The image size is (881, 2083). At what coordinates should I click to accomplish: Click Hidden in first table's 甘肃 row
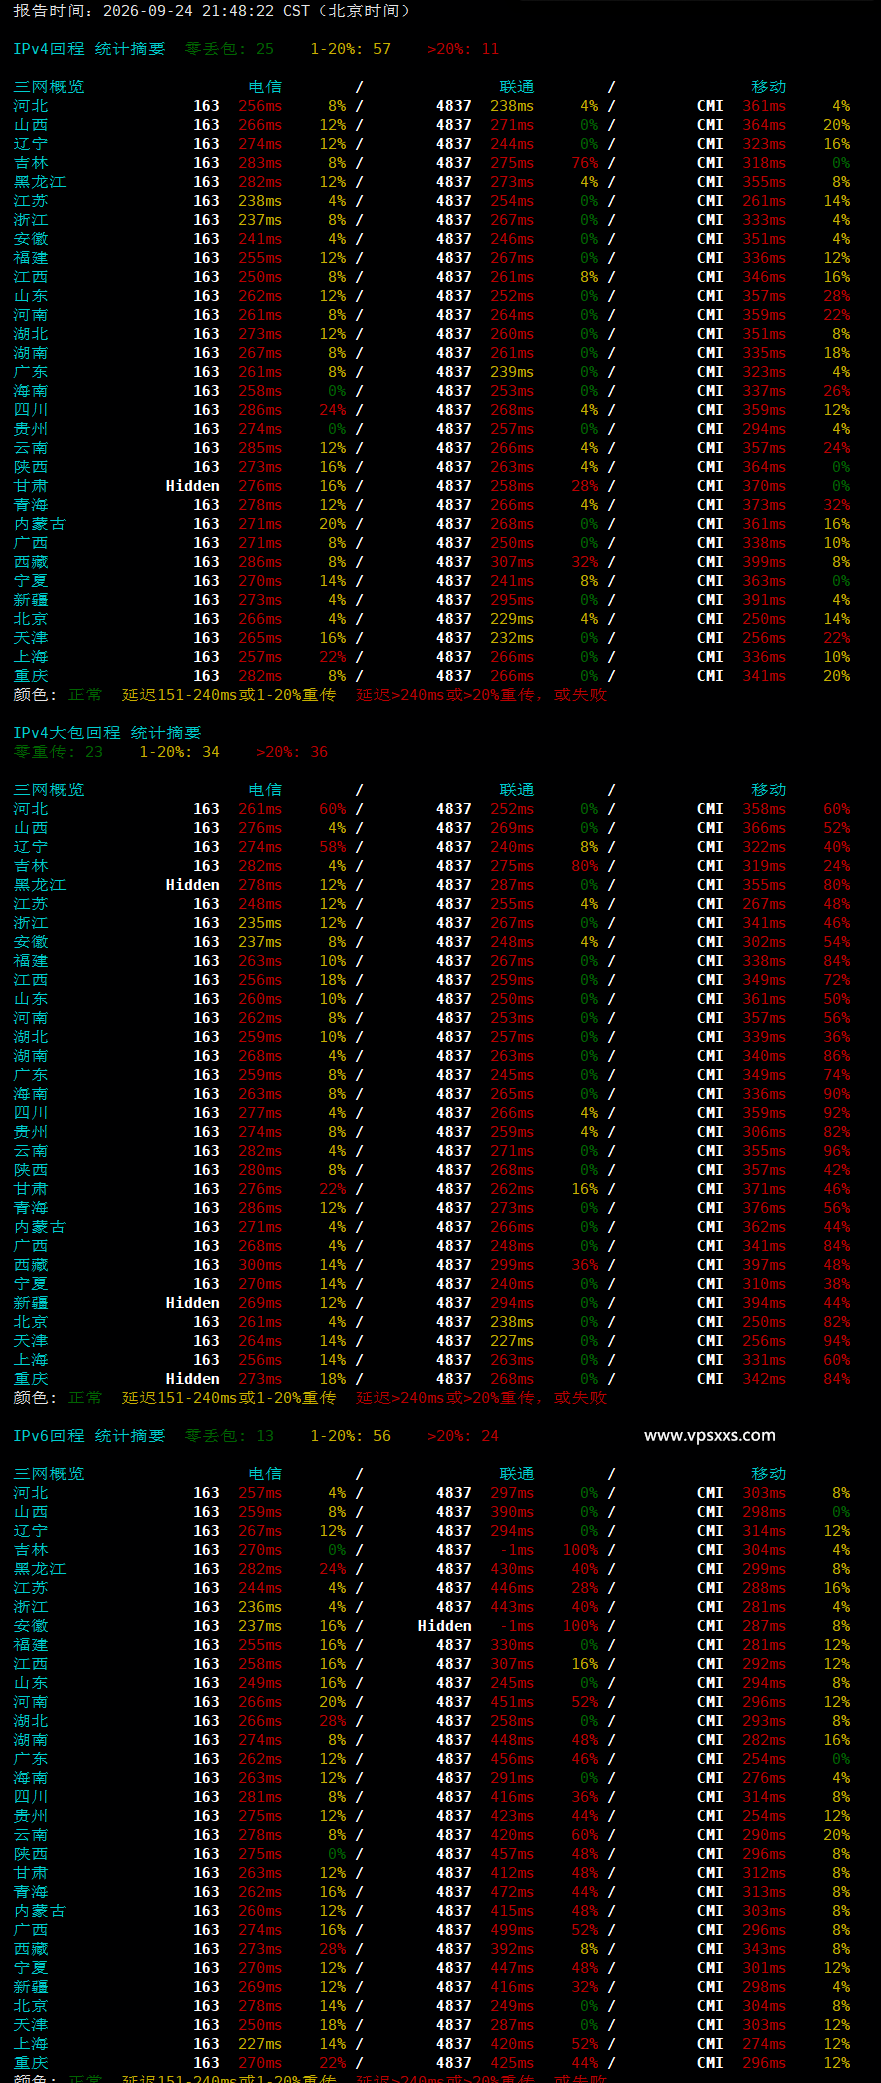(192, 486)
